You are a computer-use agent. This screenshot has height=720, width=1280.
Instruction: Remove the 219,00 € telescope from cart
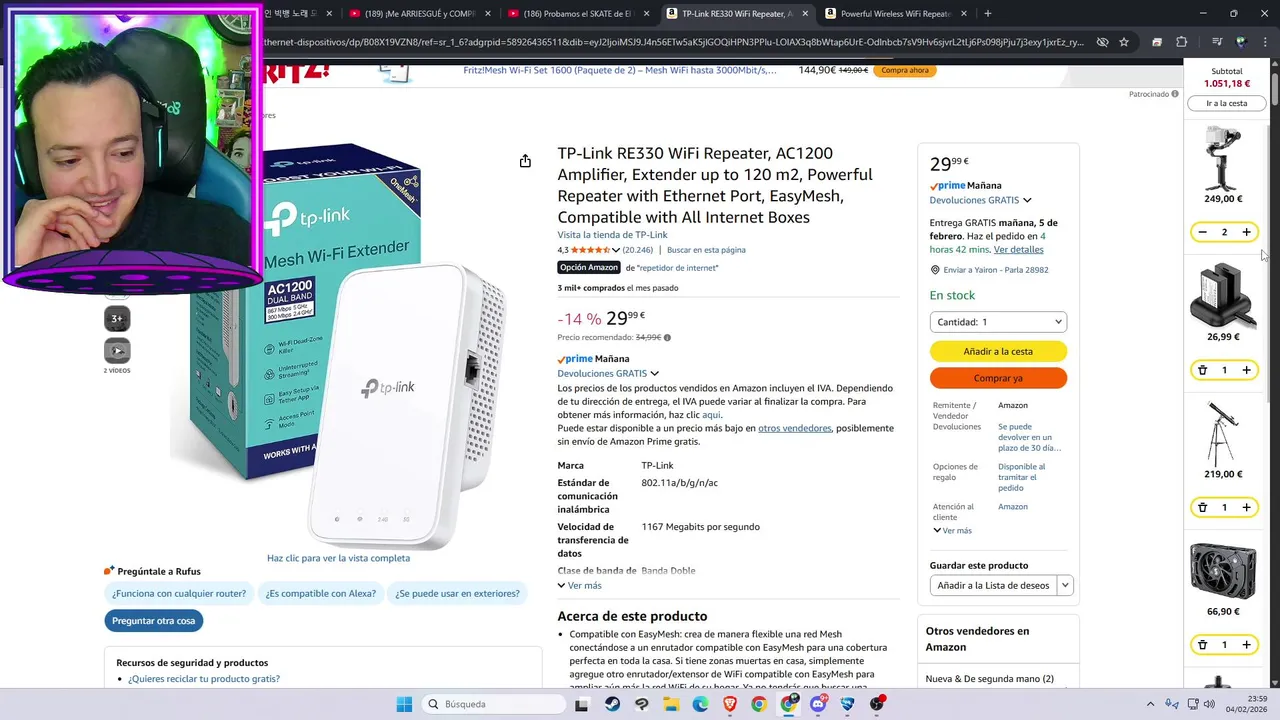[x=1202, y=507]
